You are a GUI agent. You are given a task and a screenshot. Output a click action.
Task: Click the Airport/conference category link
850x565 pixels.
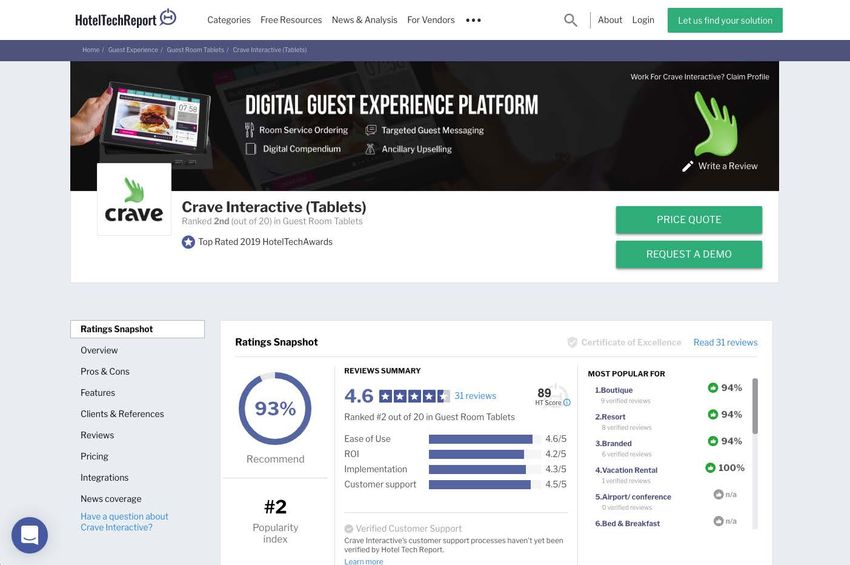633,497
